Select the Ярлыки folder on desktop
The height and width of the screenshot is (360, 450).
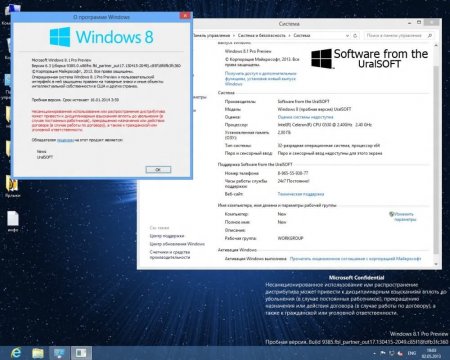click(x=13, y=187)
